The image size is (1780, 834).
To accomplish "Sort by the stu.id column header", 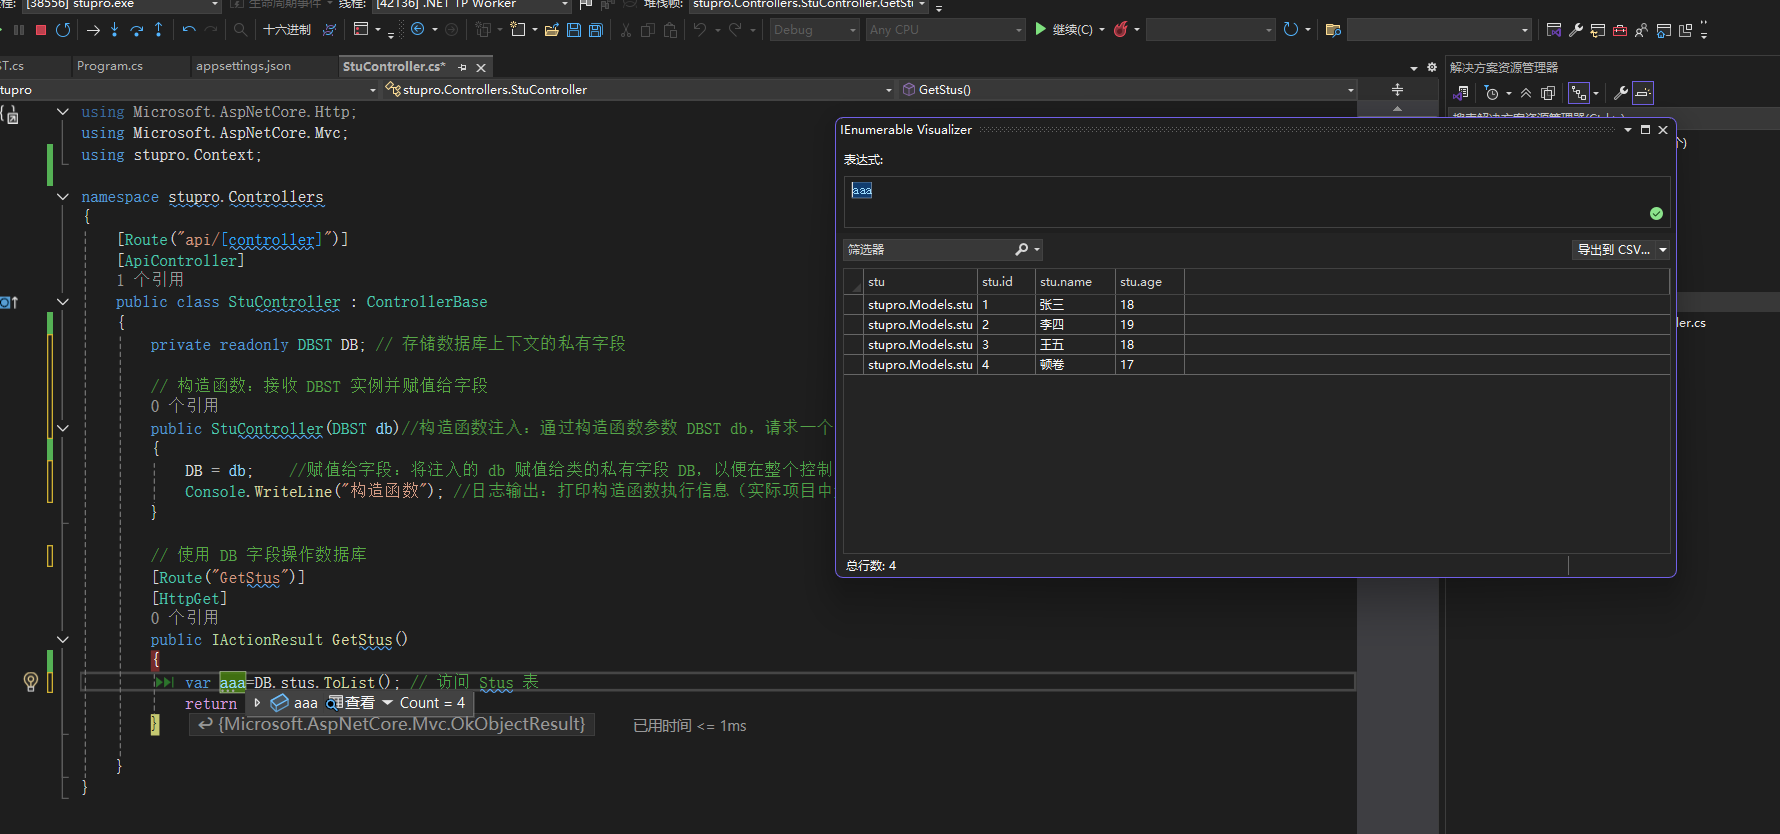I will pos(1006,282).
